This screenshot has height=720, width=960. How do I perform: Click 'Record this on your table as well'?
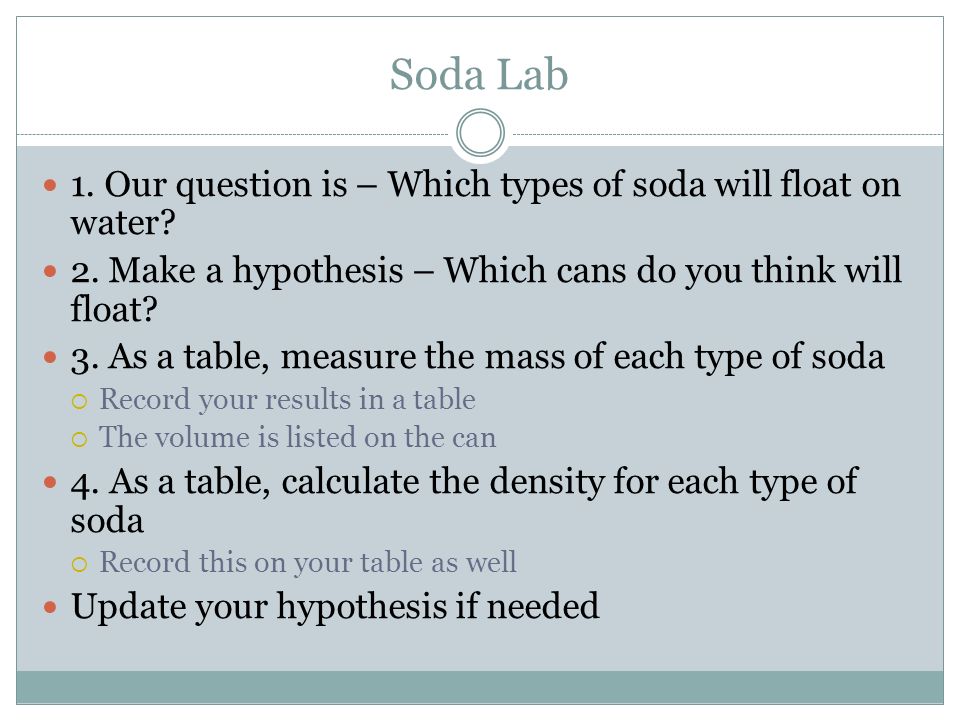coord(308,563)
